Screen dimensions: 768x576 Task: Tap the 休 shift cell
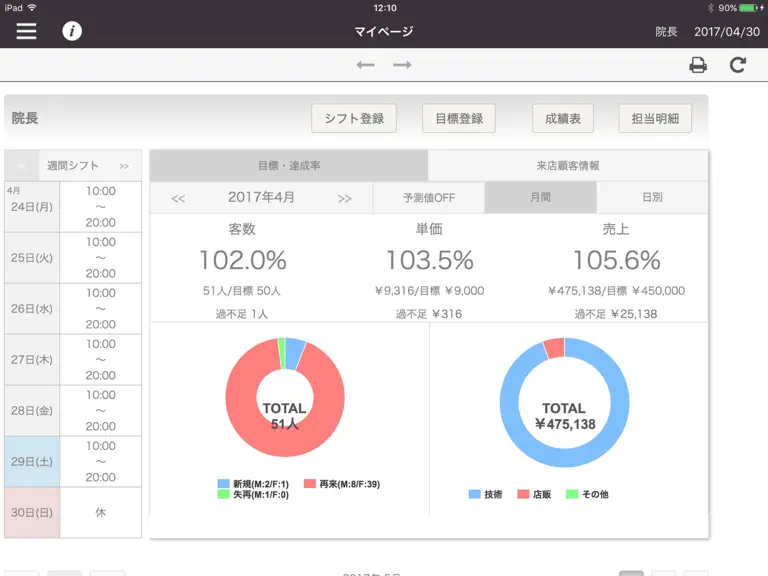tap(100, 512)
